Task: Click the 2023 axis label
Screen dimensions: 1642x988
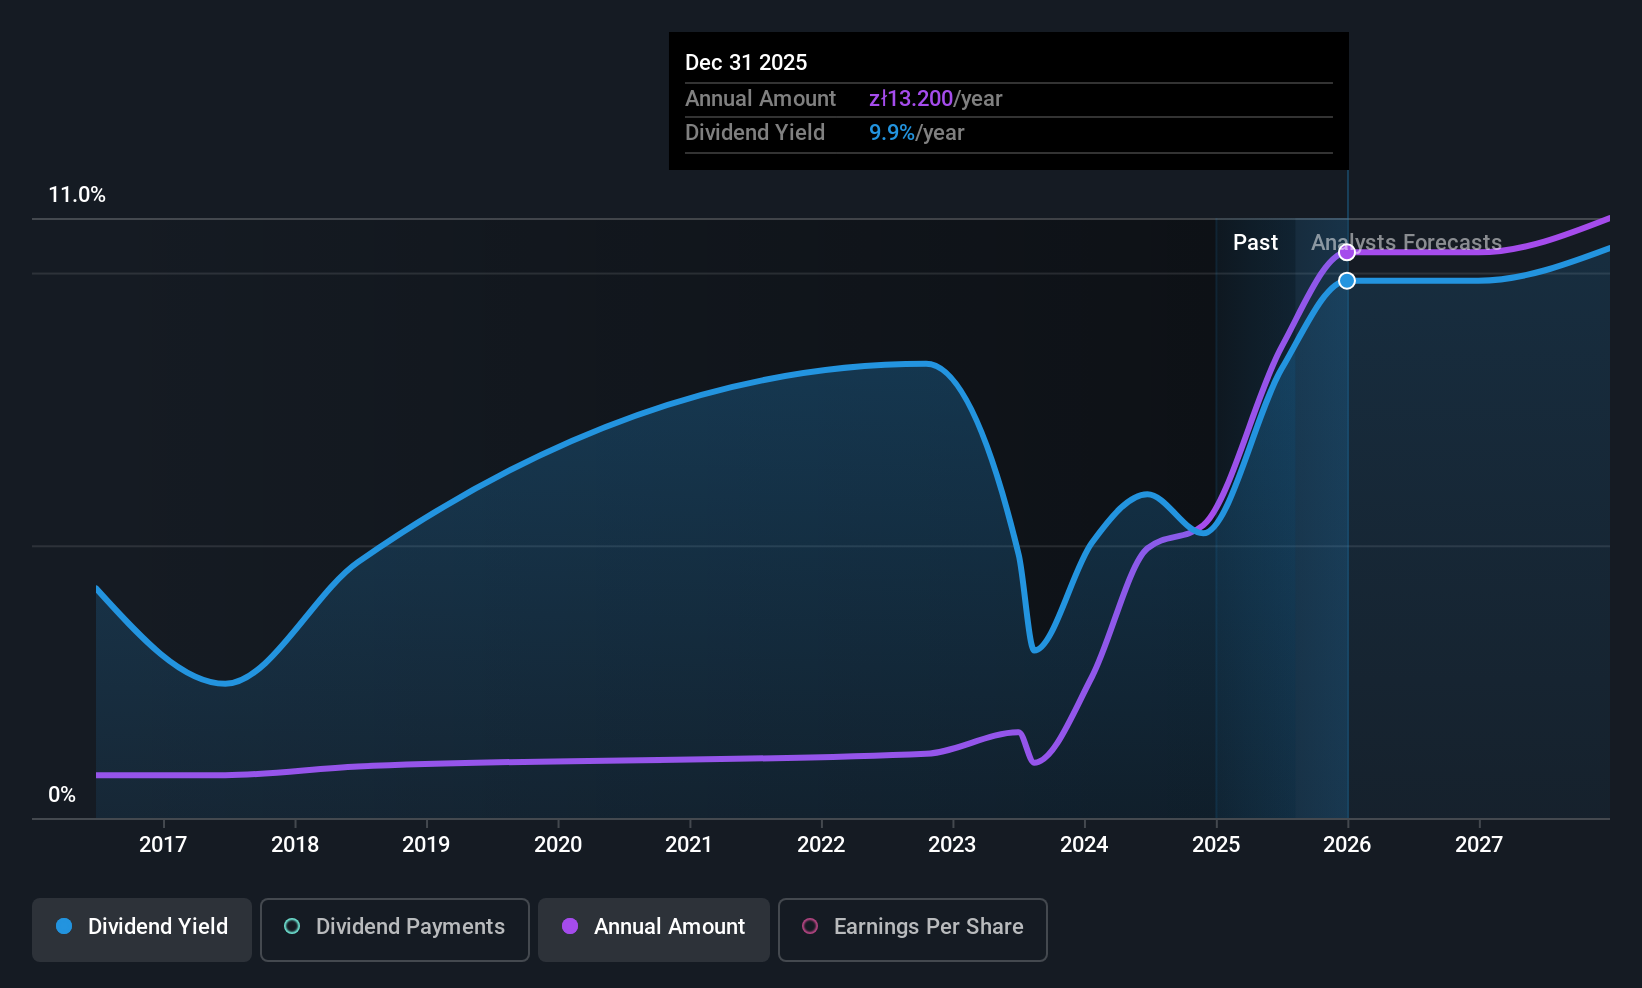Action: [952, 845]
